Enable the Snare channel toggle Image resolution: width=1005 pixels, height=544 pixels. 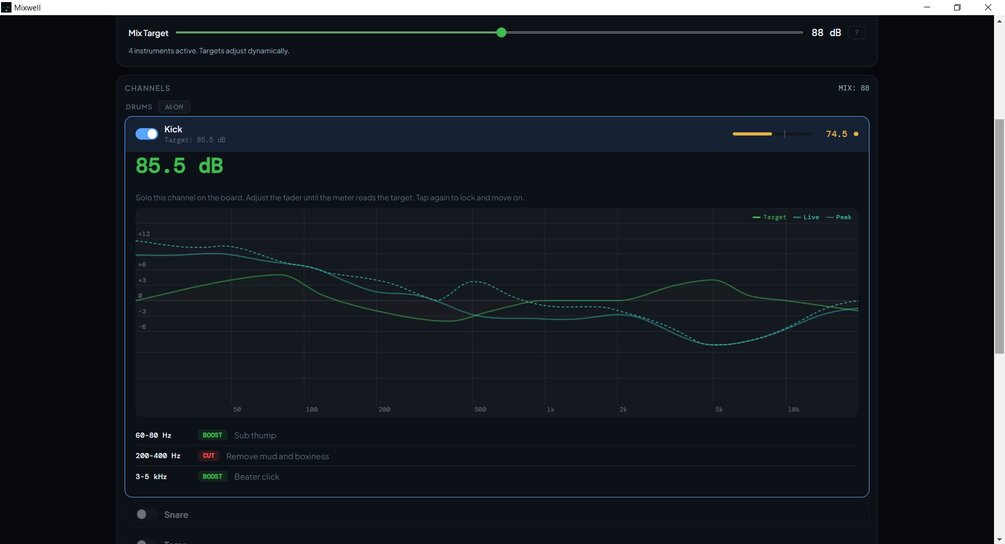[146, 515]
